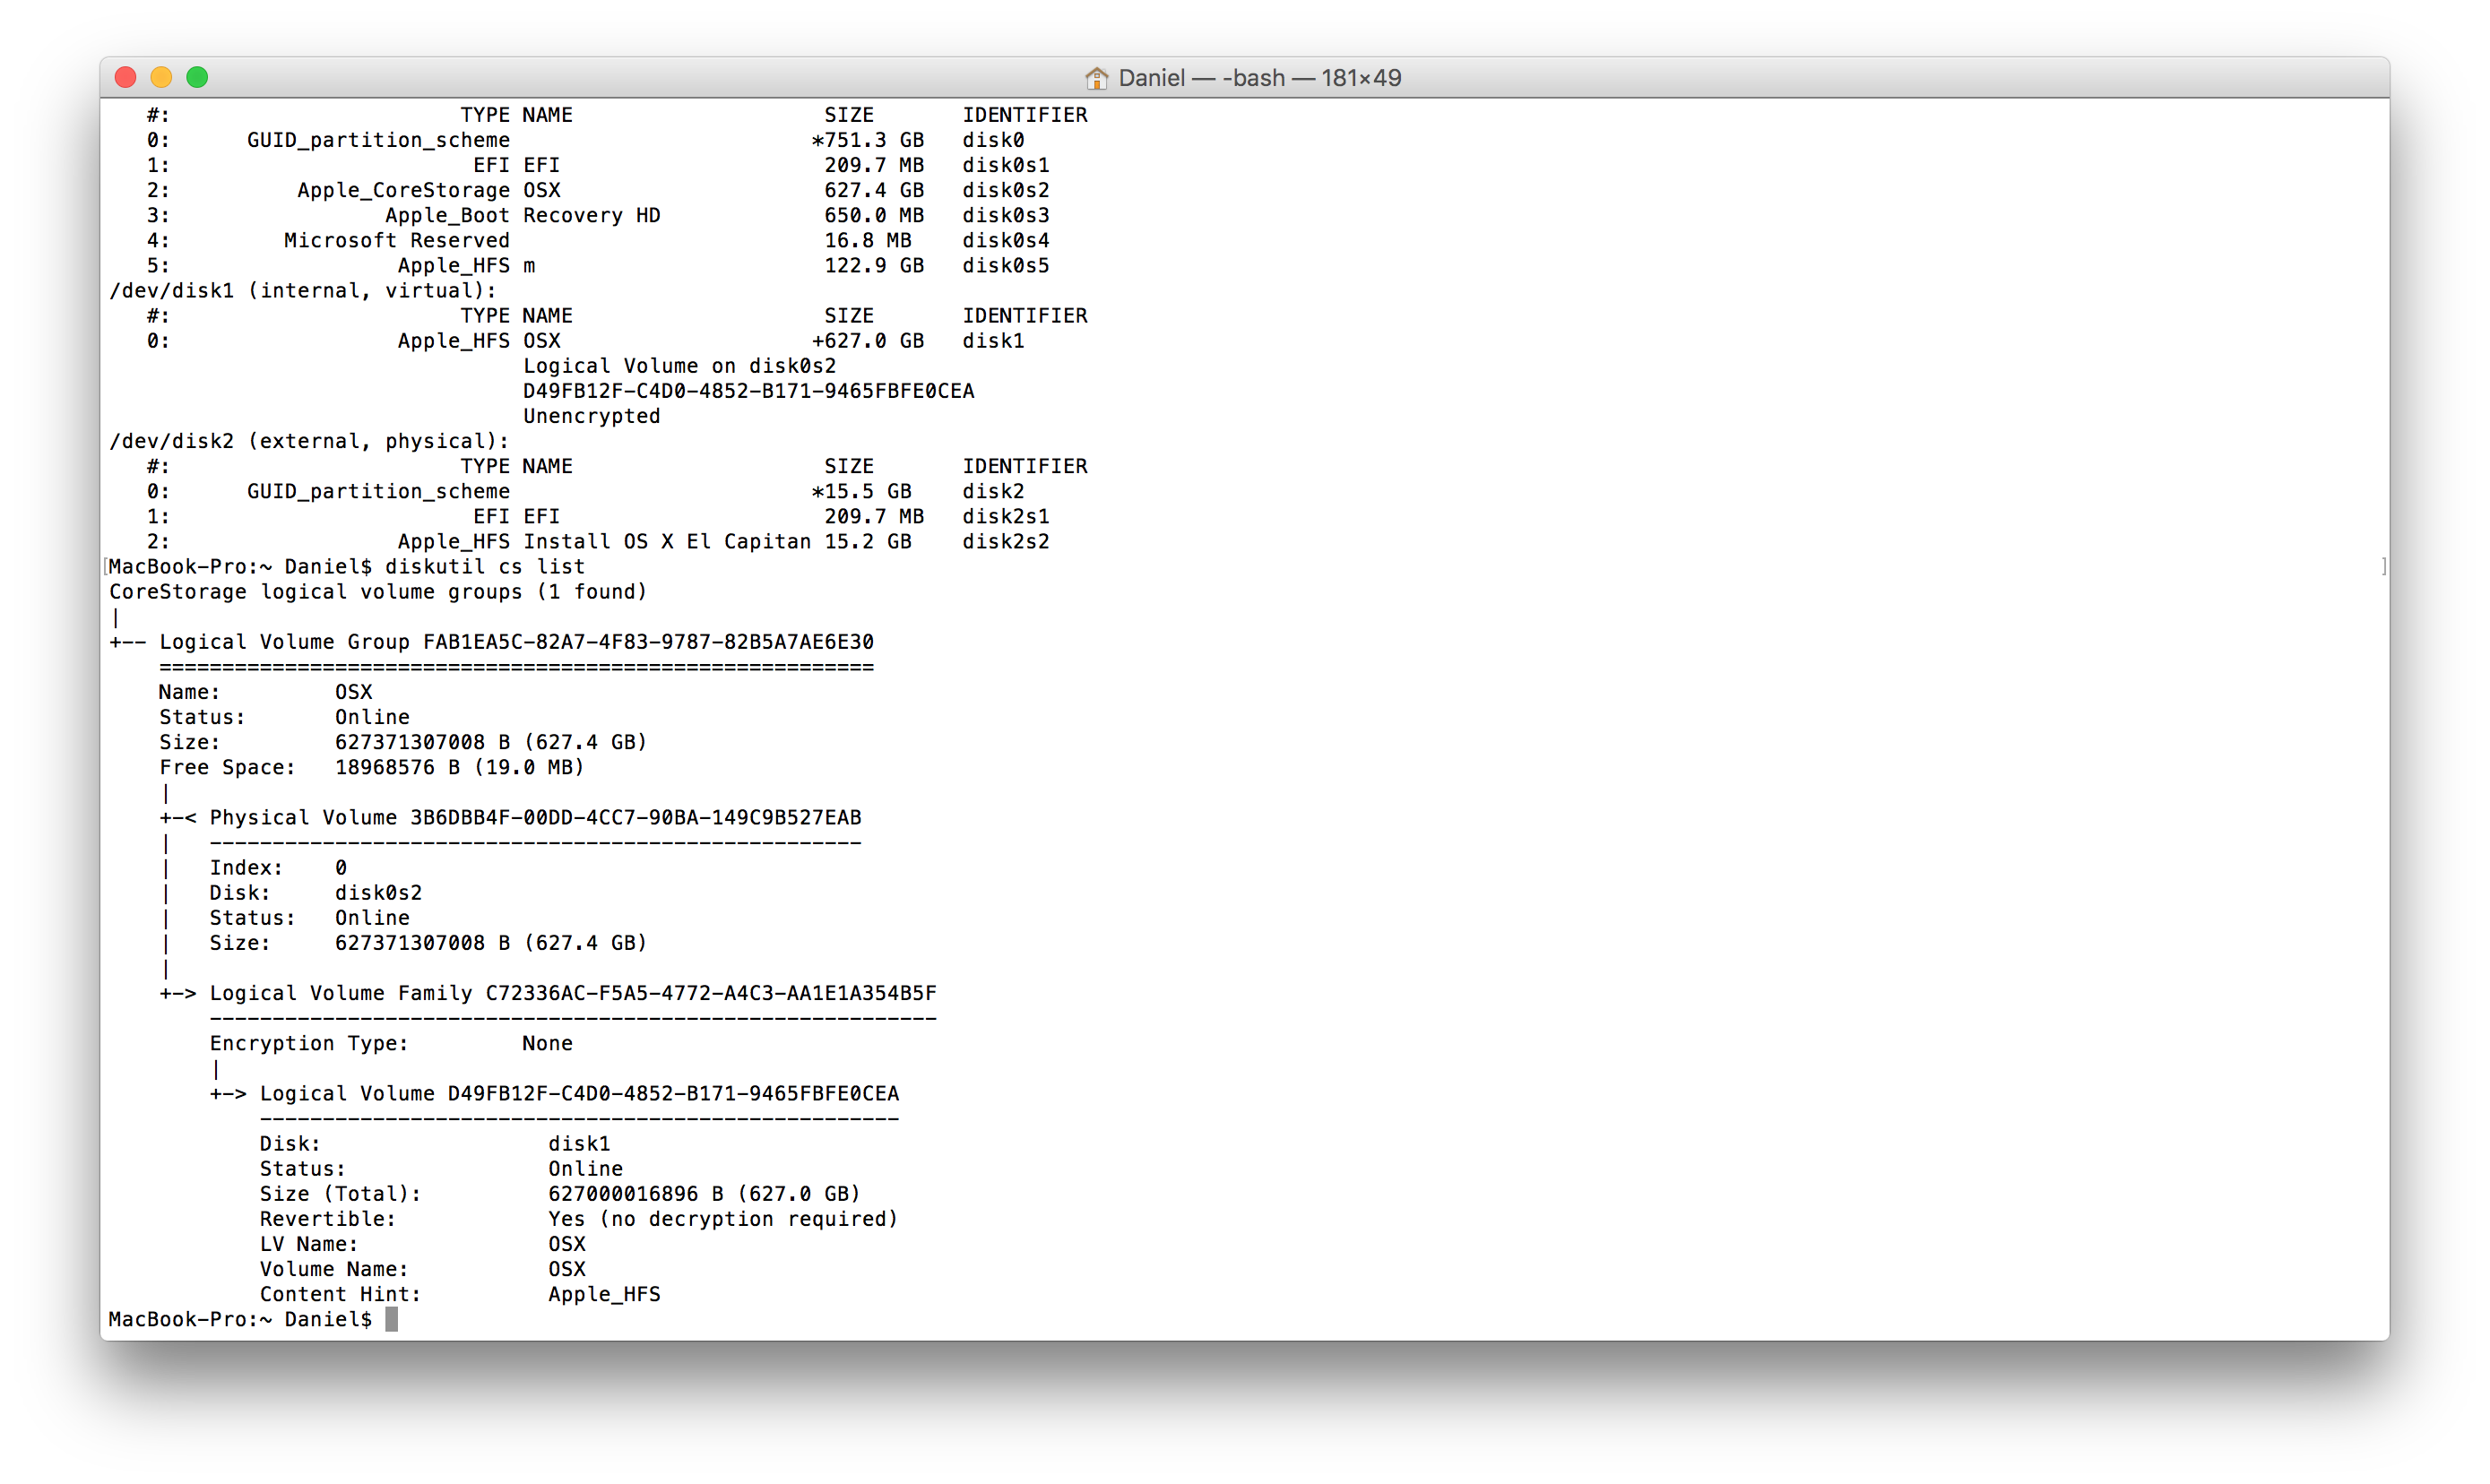Click 'Content Hint:' value 'Apple_HFS'
The width and height of the screenshot is (2490, 1484).
[x=605, y=1294]
